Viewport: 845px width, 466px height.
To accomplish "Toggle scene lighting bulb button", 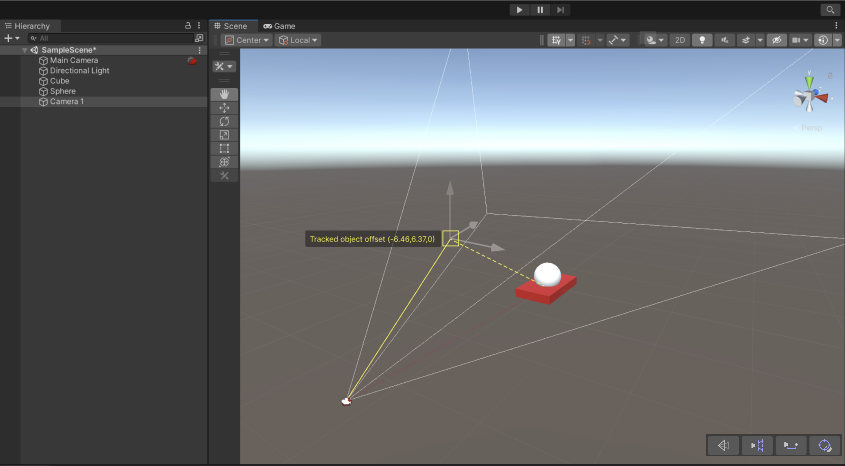I will 702,40.
